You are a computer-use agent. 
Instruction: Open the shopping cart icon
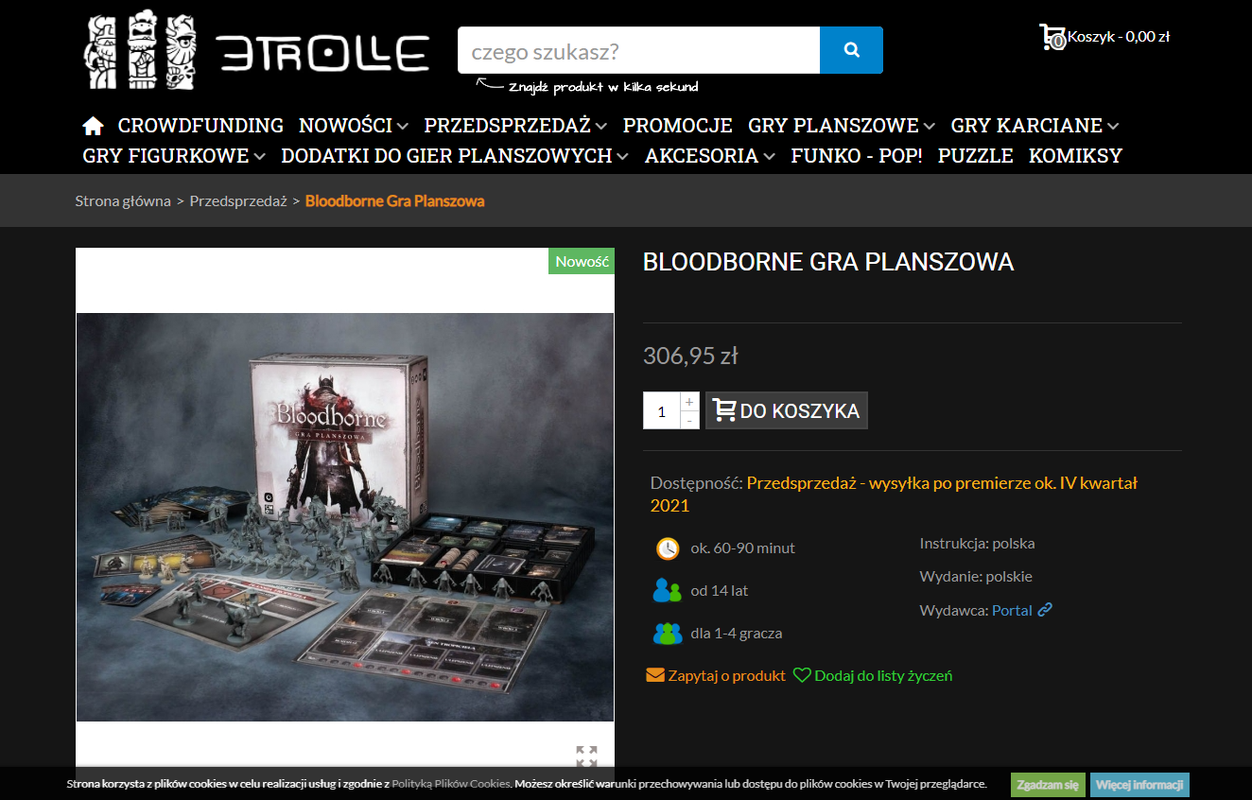coord(1052,37)
